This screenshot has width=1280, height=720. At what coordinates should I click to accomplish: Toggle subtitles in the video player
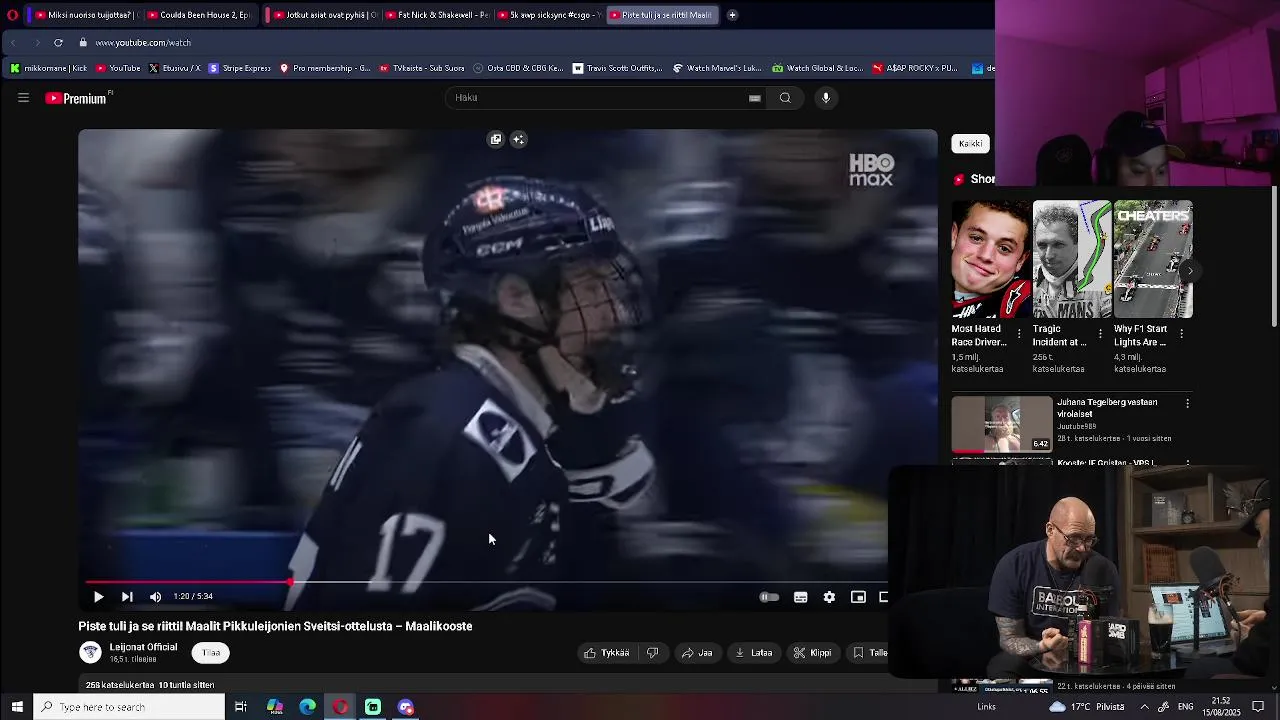click(x=801, y=597)
